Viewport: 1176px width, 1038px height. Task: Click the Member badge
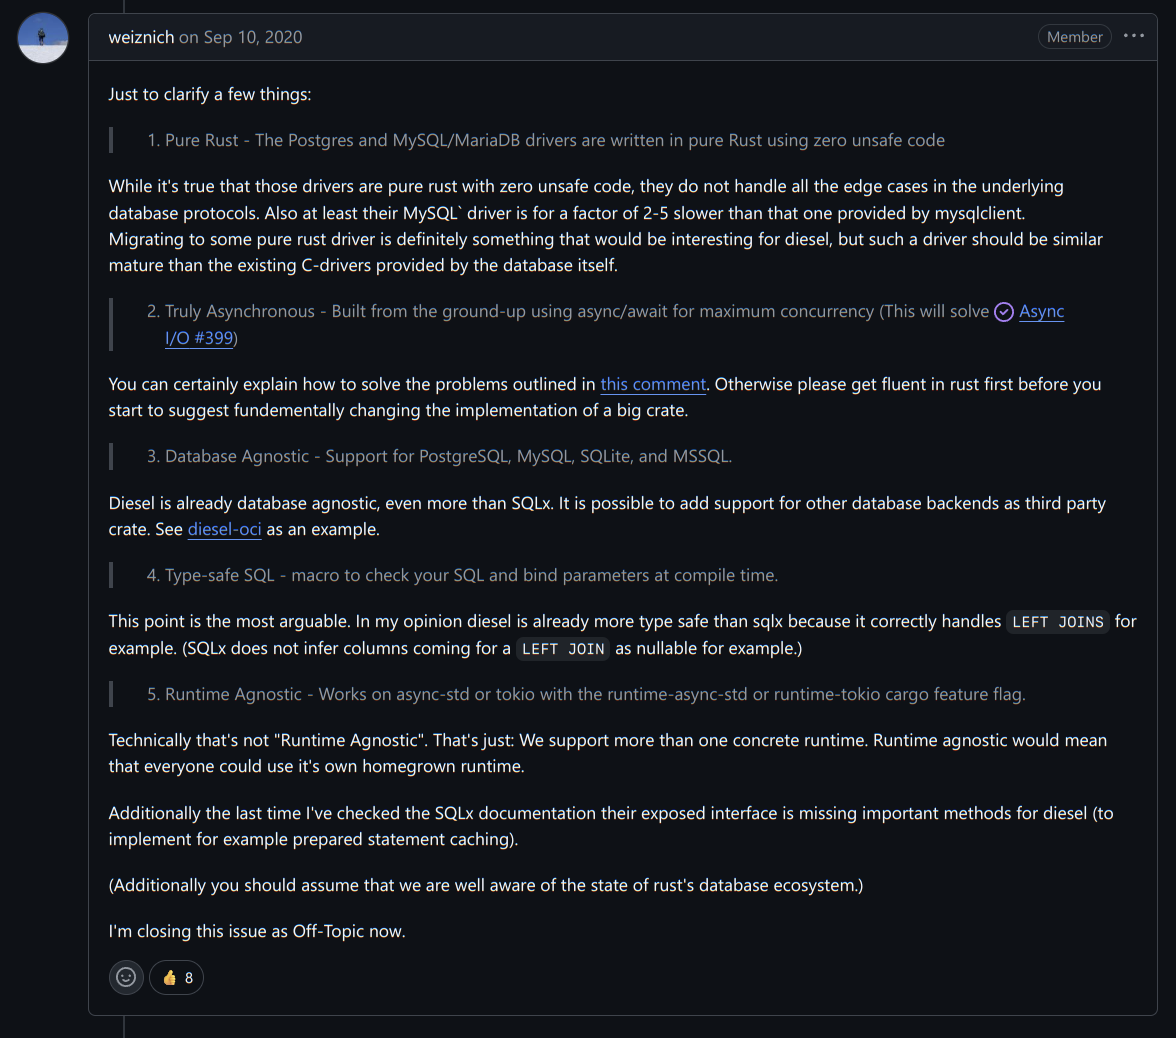[1075, 37]
